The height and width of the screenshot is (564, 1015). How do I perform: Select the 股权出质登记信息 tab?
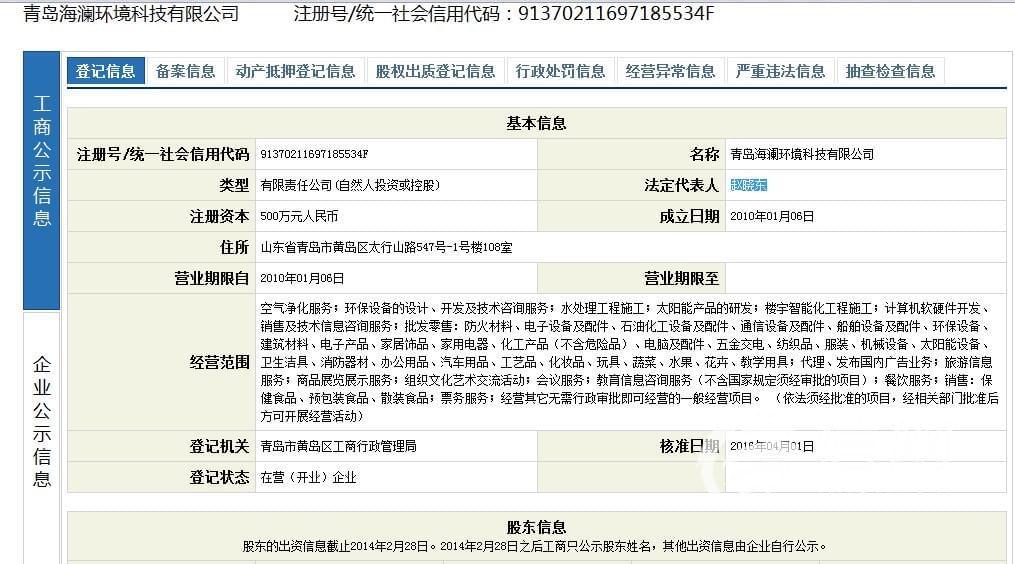tap(436, 71)
